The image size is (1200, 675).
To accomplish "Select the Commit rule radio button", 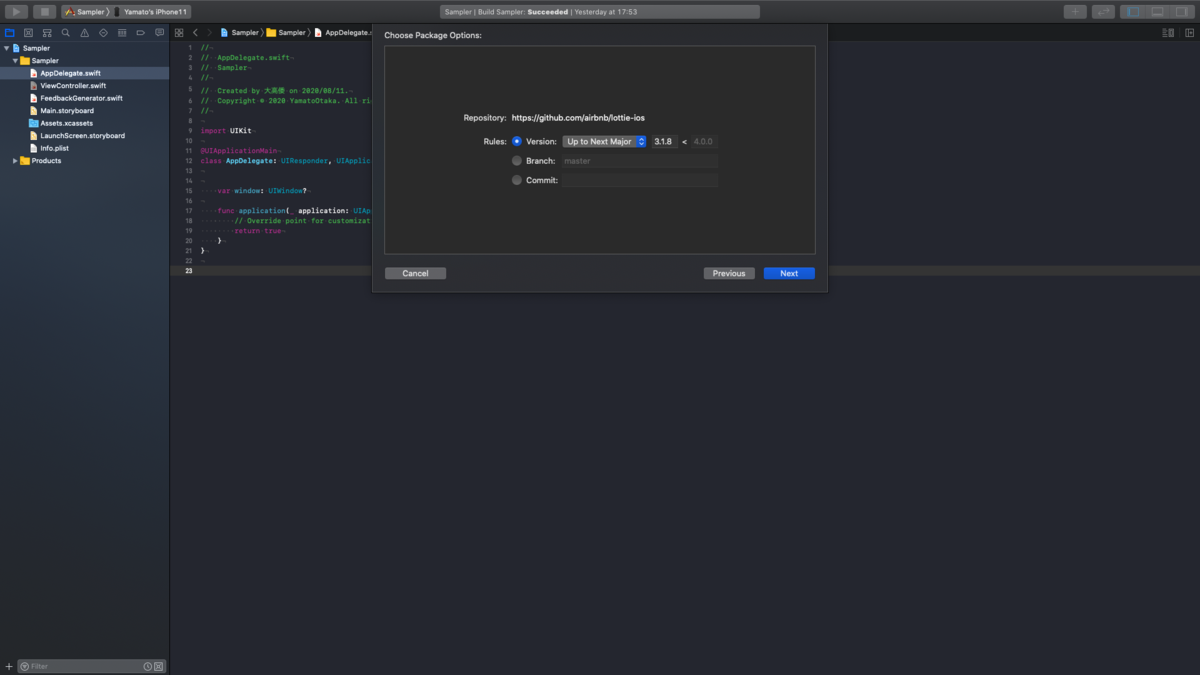I will [517, 180].
